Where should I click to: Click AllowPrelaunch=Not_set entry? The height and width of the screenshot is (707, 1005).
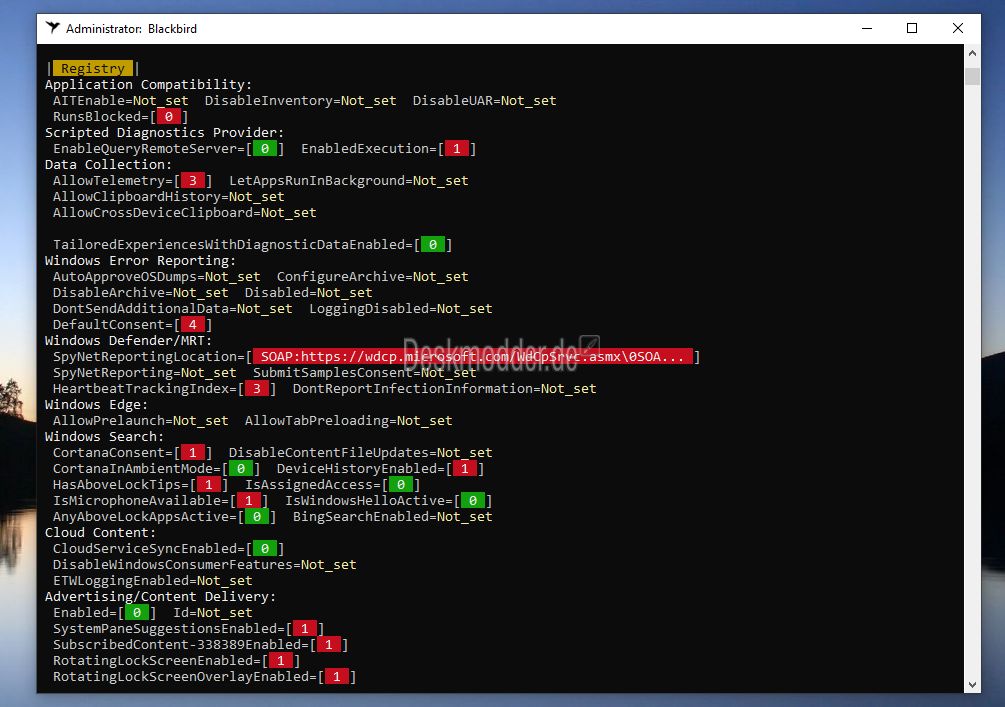[140, 421]
